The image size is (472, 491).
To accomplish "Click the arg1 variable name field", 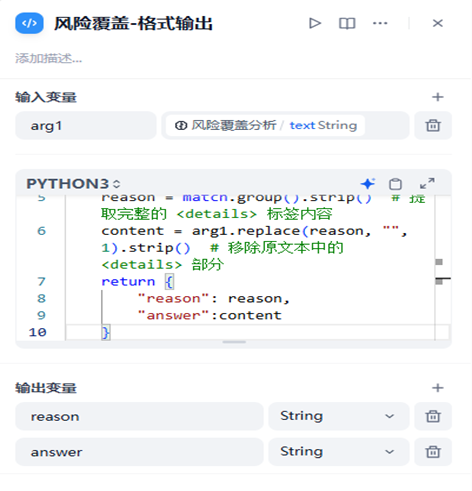I will tap(86, 126).
